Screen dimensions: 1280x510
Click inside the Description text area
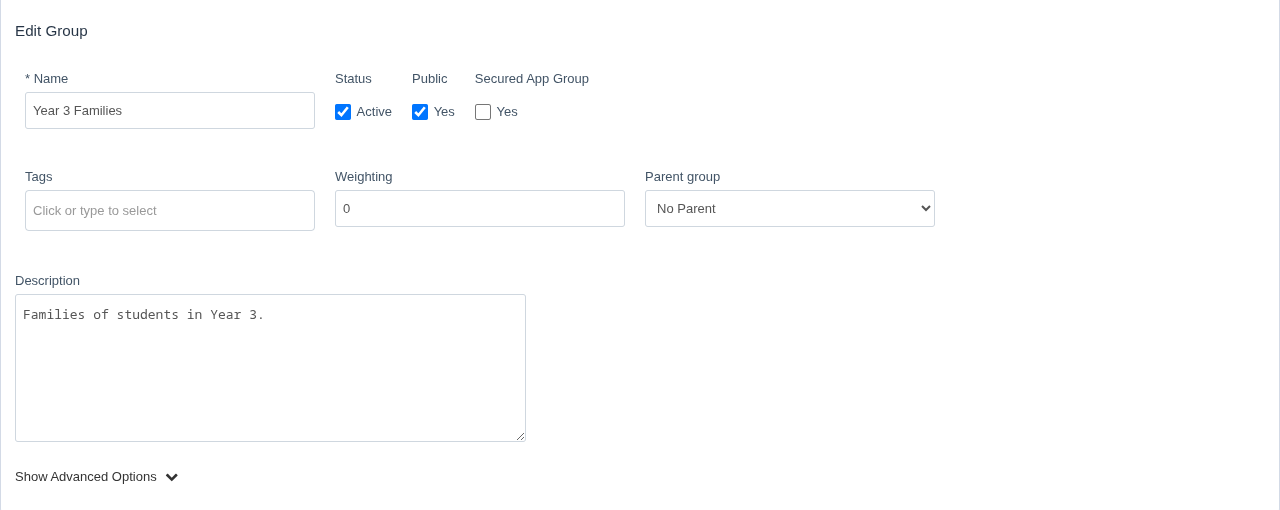270,368
